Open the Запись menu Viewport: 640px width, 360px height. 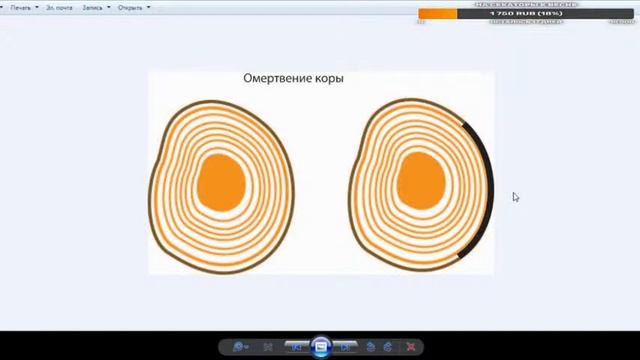point(92,8)
